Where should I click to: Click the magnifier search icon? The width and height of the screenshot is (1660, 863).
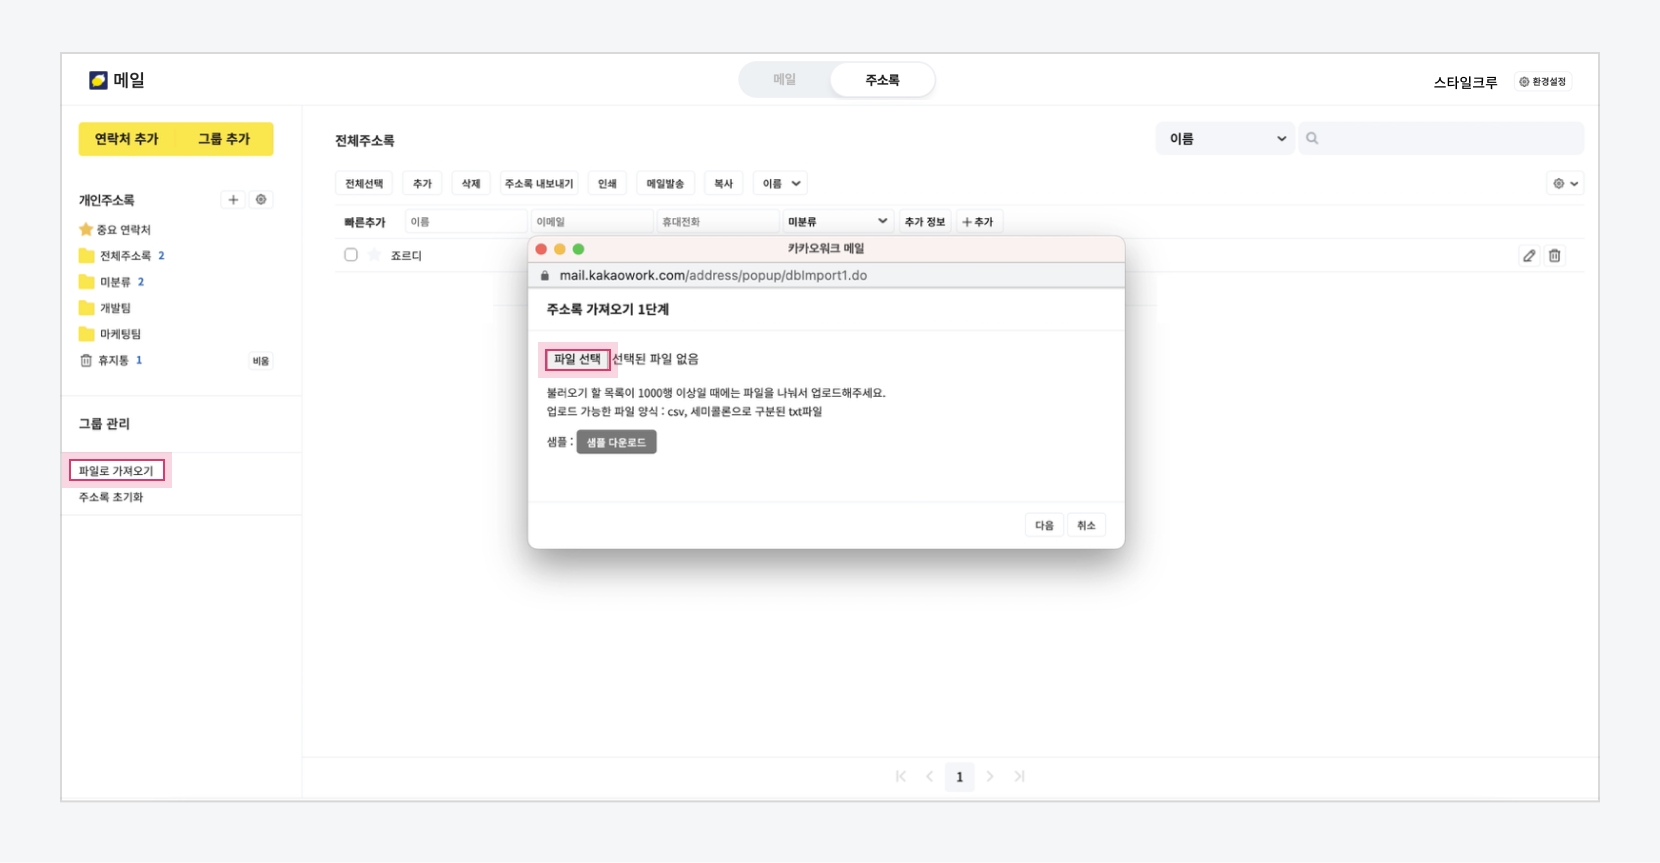[1312, 139]
